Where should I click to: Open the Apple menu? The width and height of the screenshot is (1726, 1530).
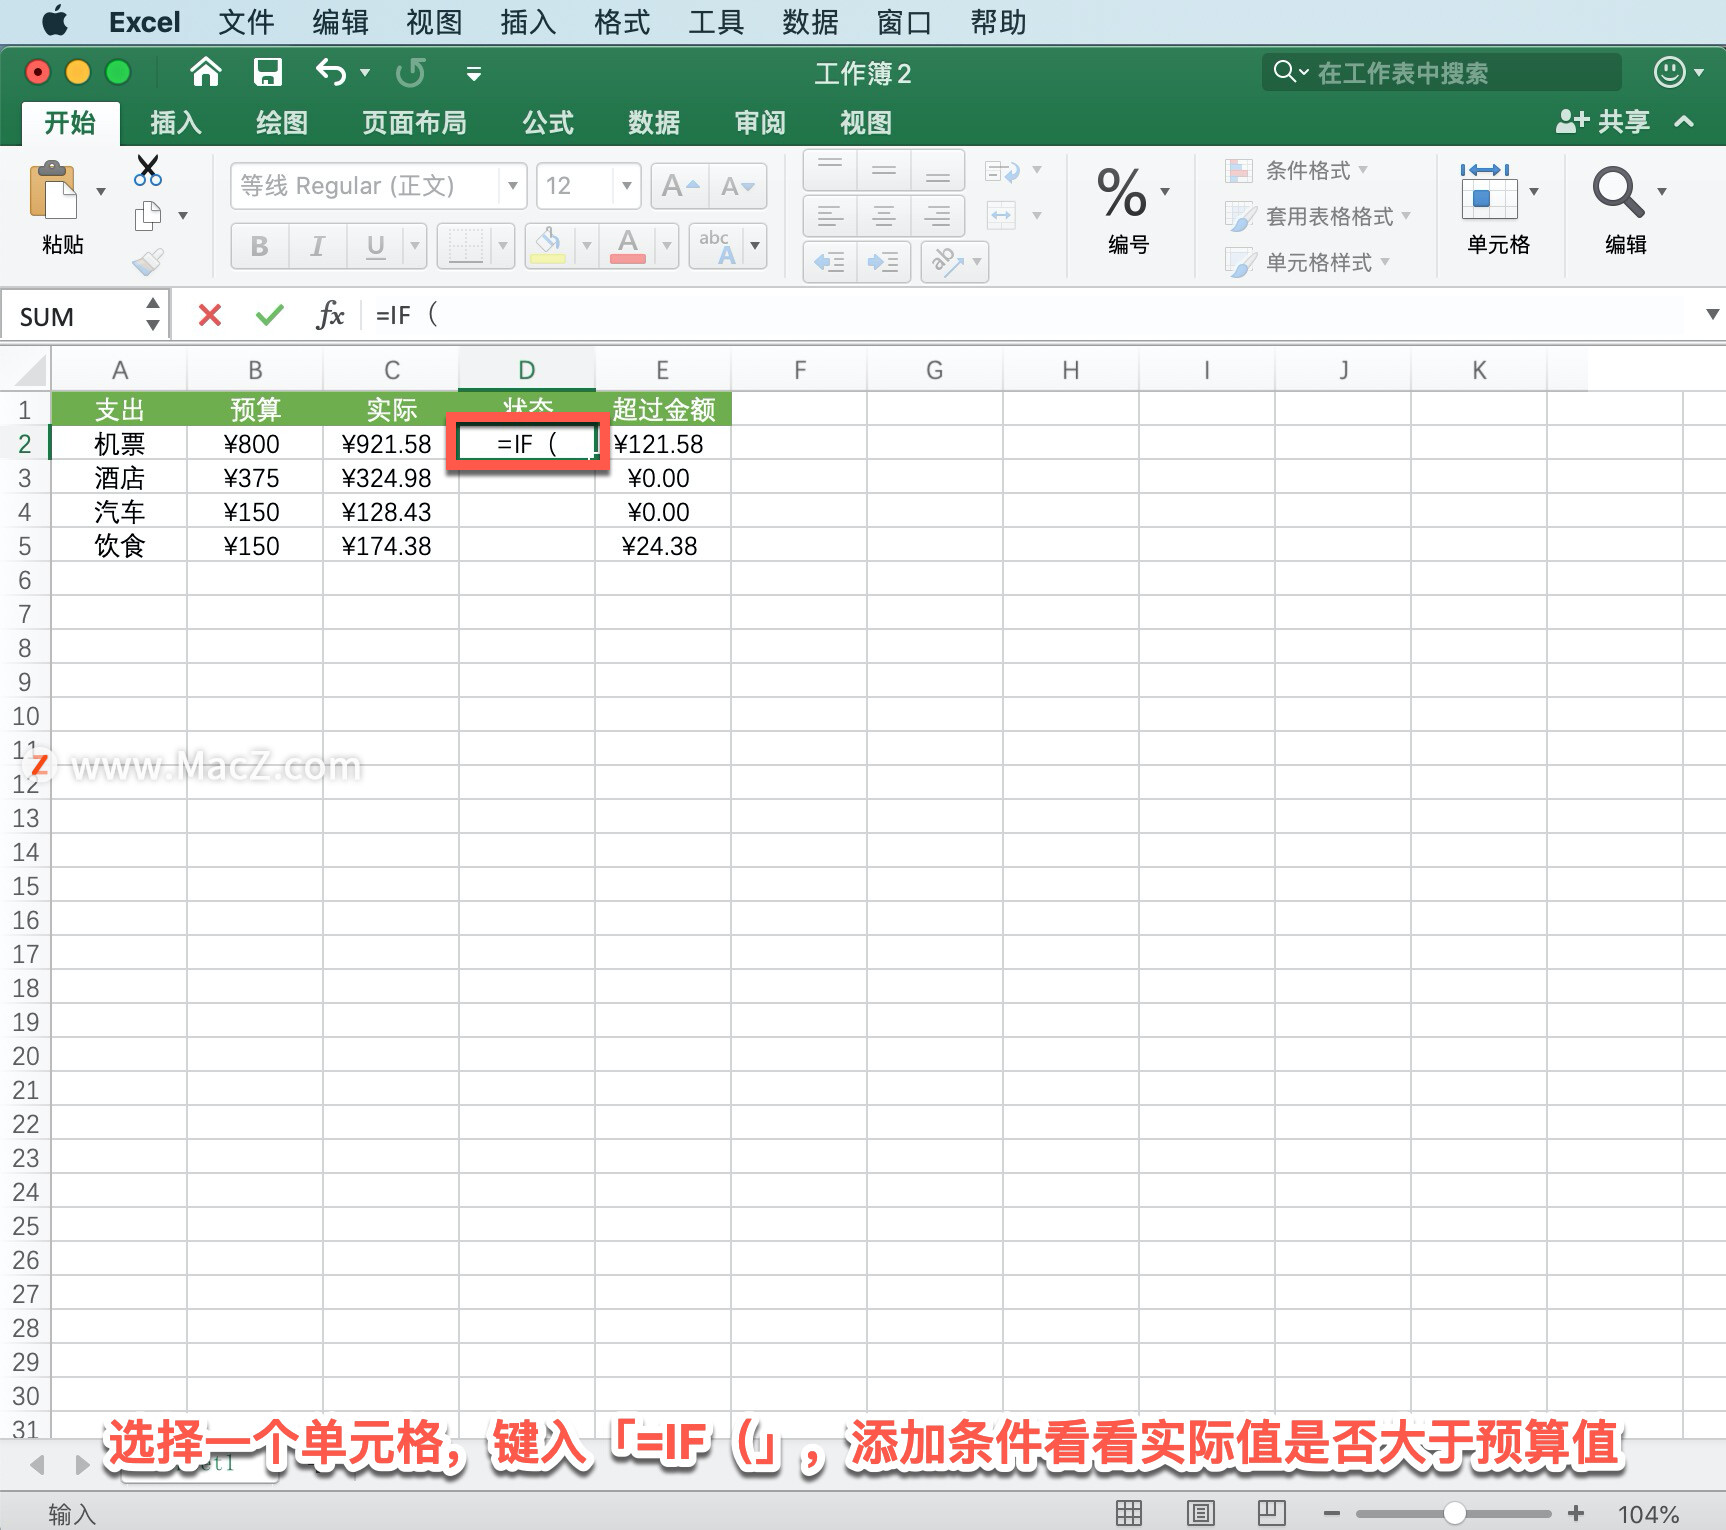(55, 21)
